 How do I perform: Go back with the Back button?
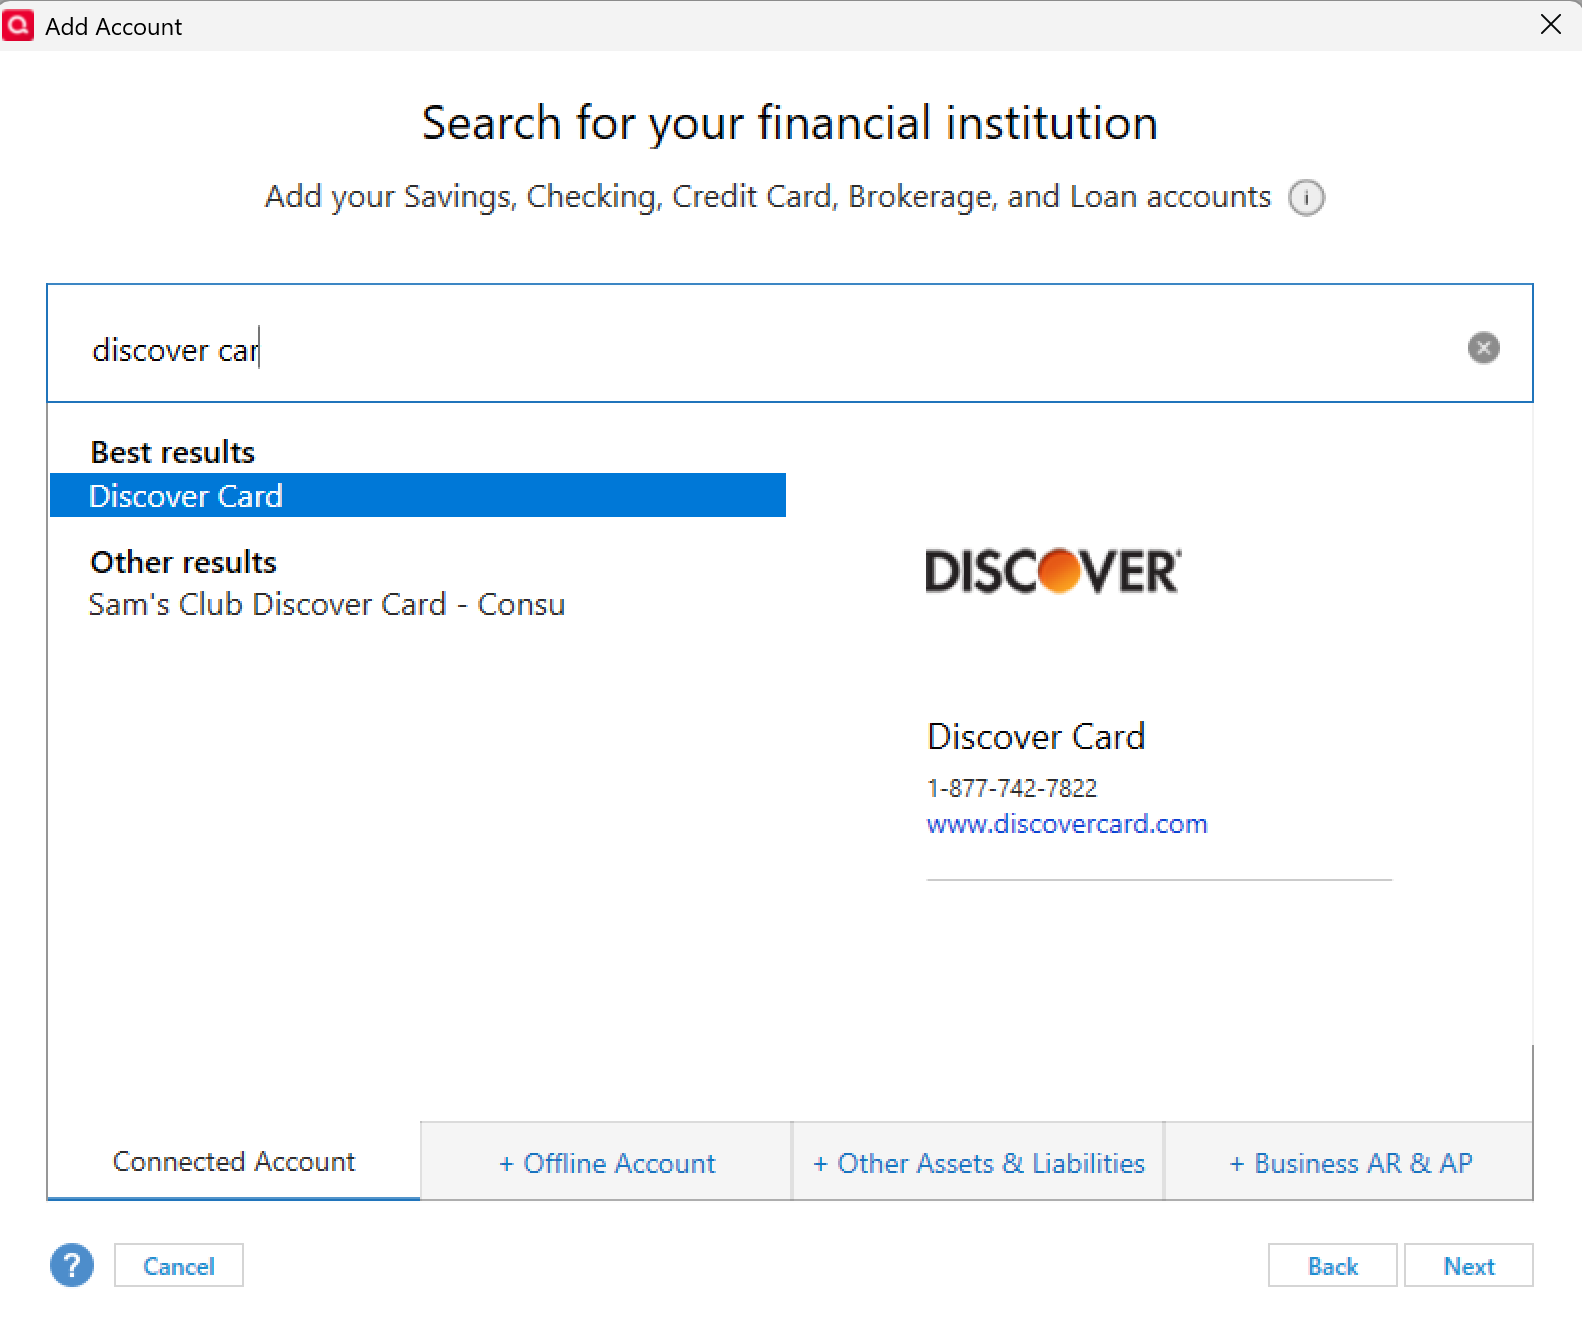(x=1333, y=1266)
